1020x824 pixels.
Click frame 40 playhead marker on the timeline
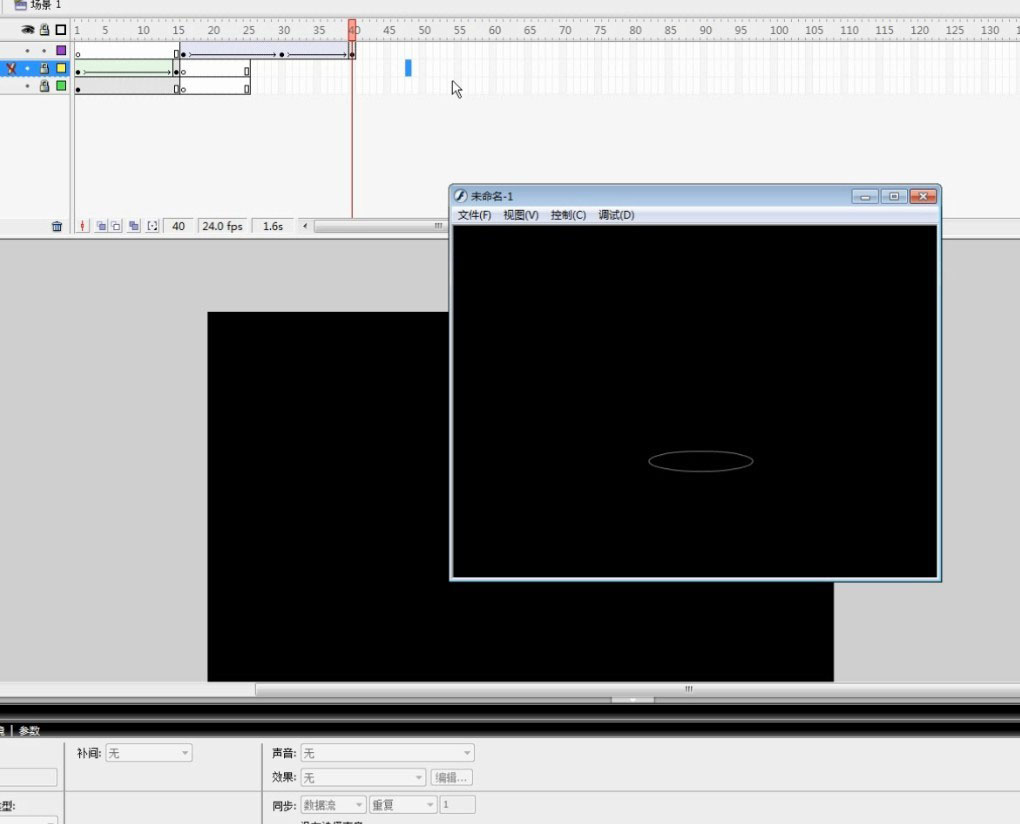tap(352, 30)
